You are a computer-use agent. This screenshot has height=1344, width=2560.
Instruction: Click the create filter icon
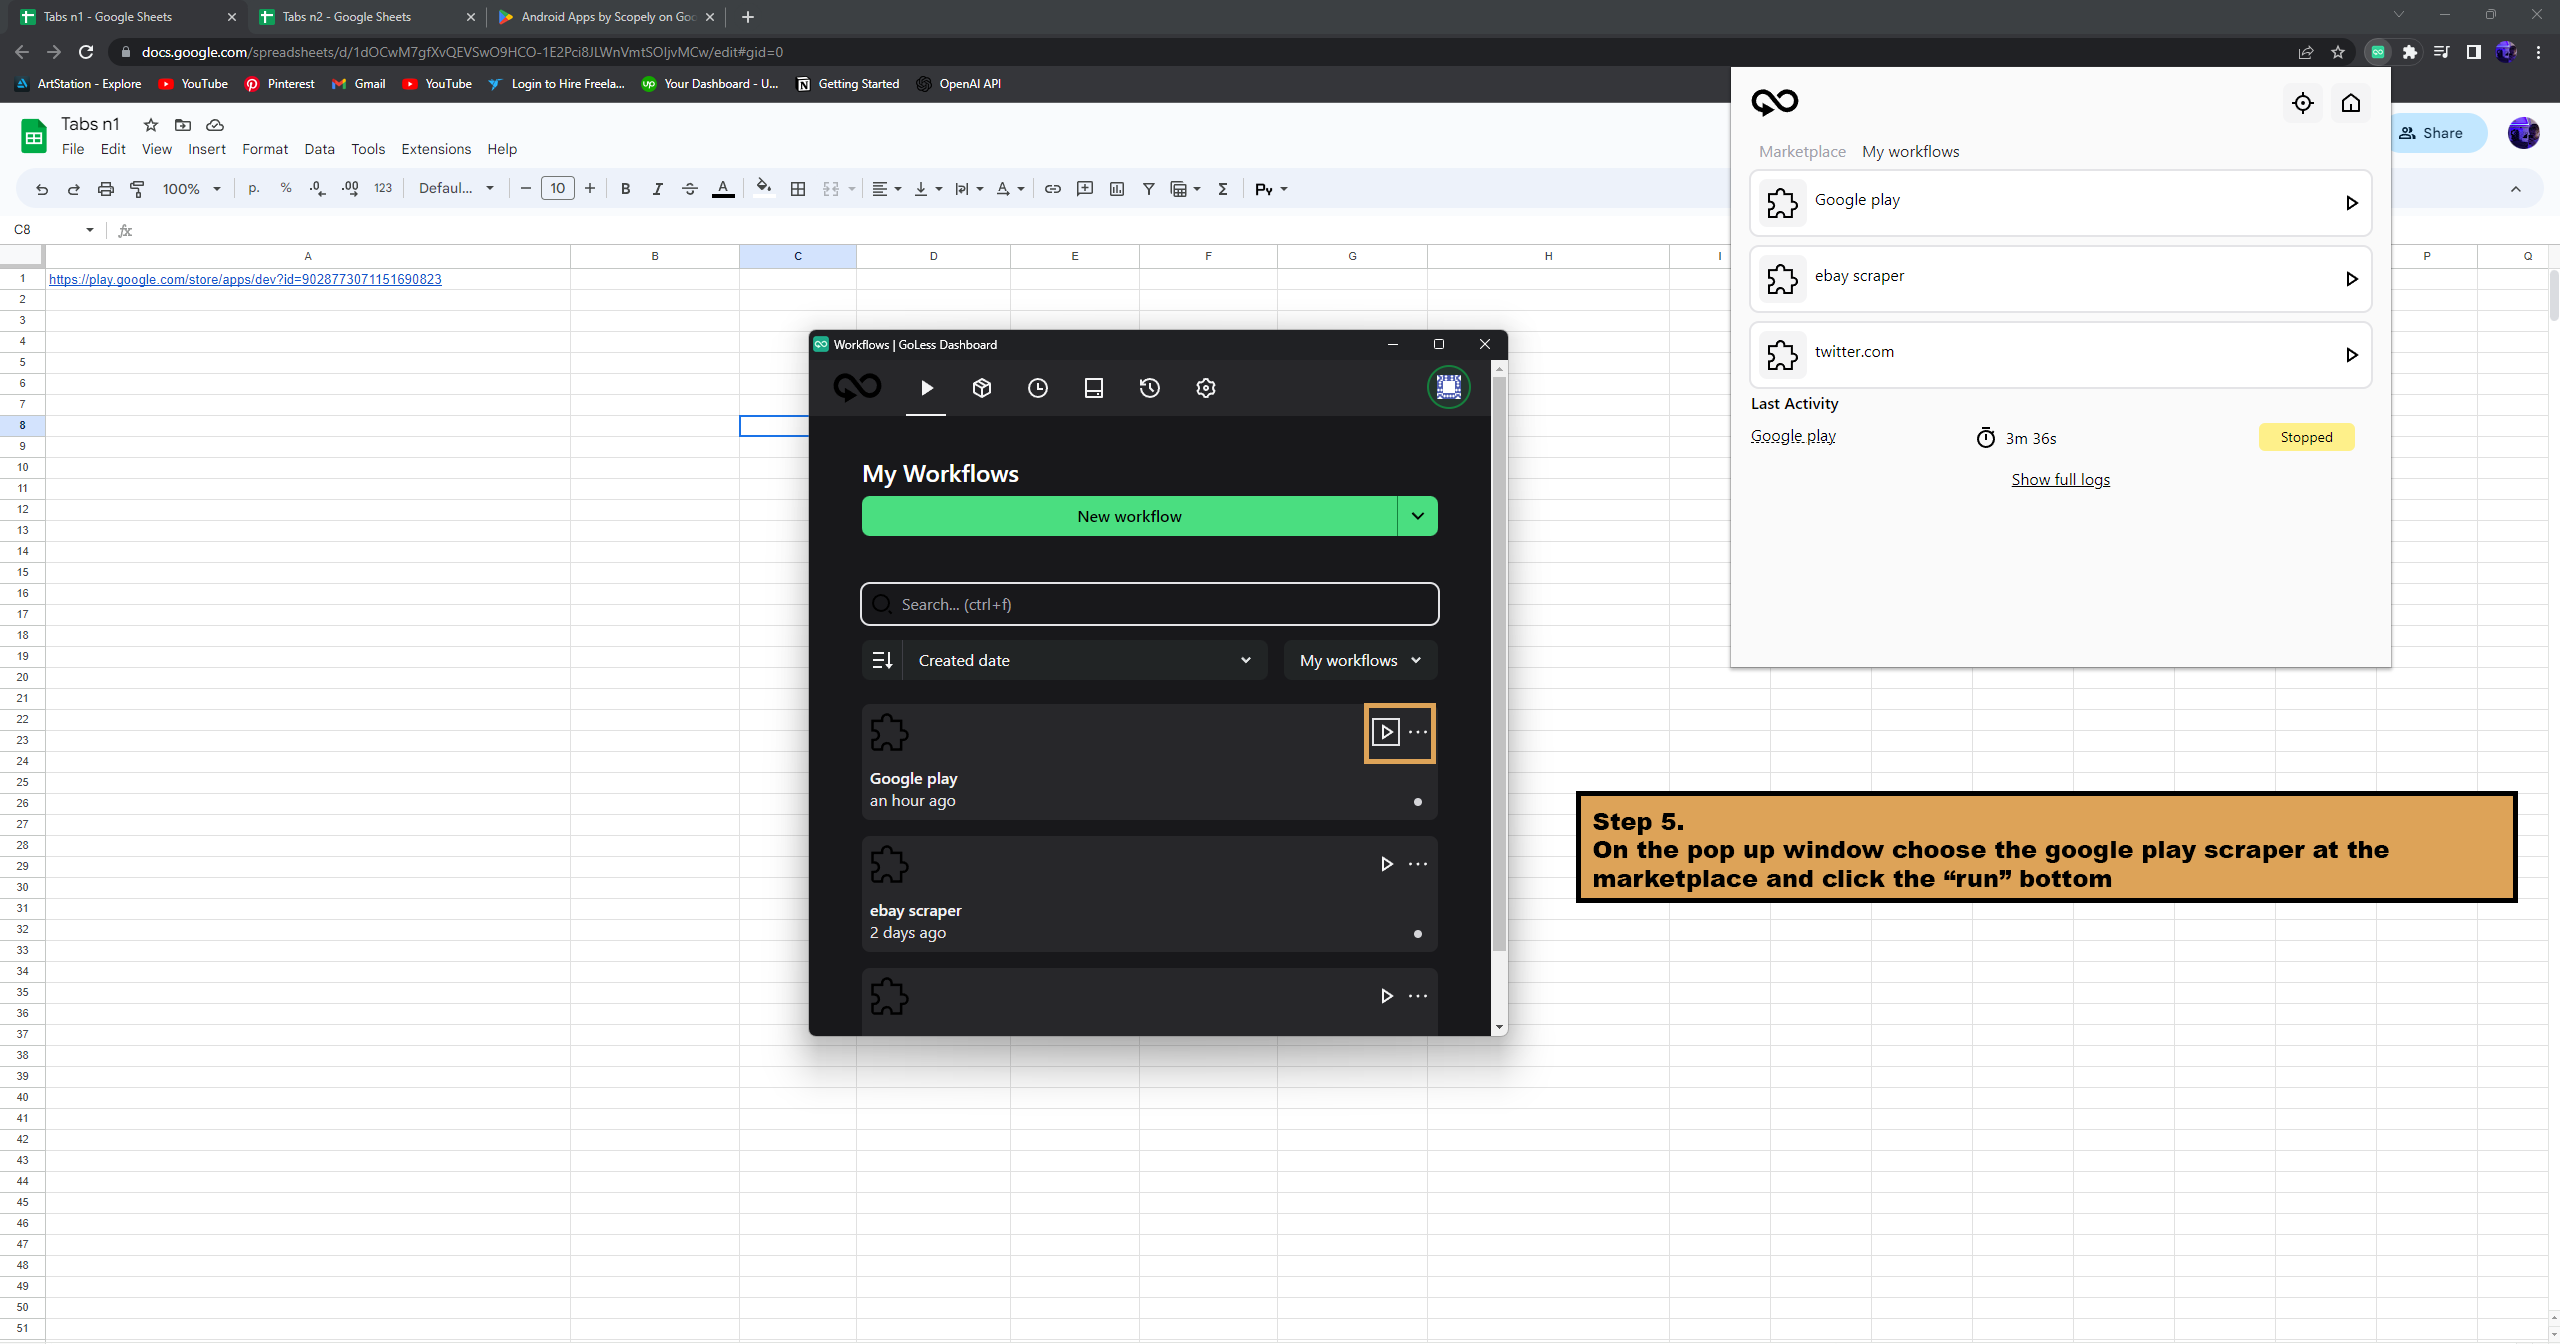1149,189
